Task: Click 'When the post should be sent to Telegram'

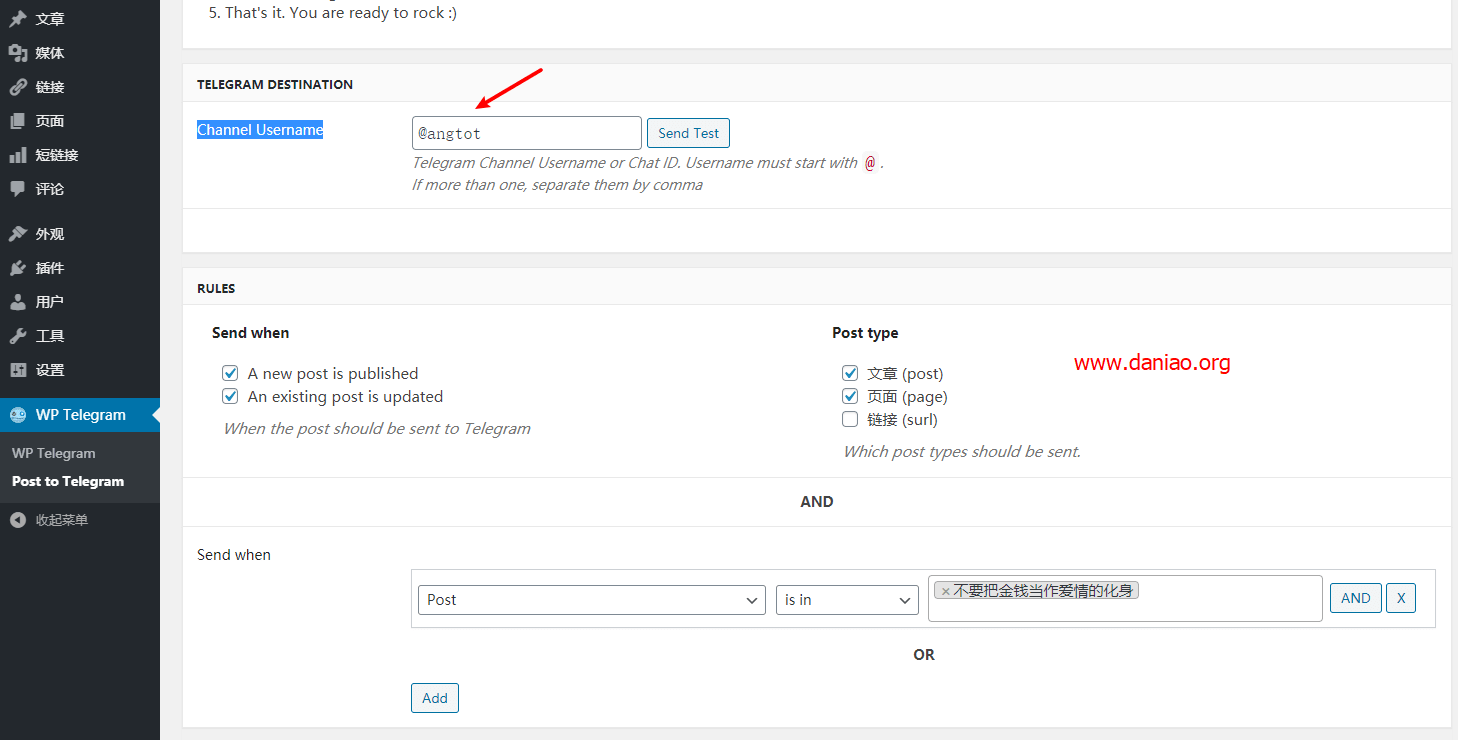Action: tap(377, 428)
